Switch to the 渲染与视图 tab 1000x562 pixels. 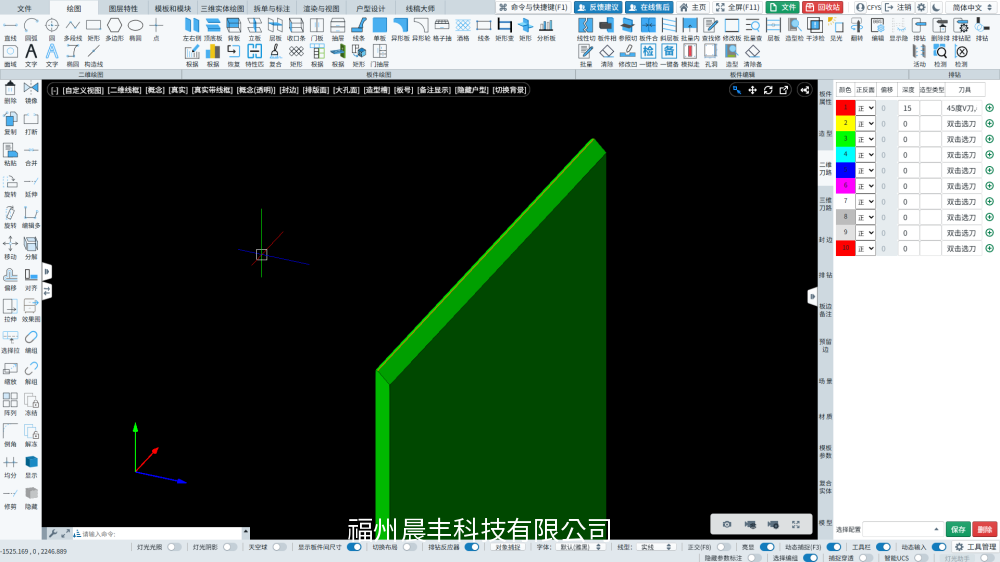click(x=321, y=8)
